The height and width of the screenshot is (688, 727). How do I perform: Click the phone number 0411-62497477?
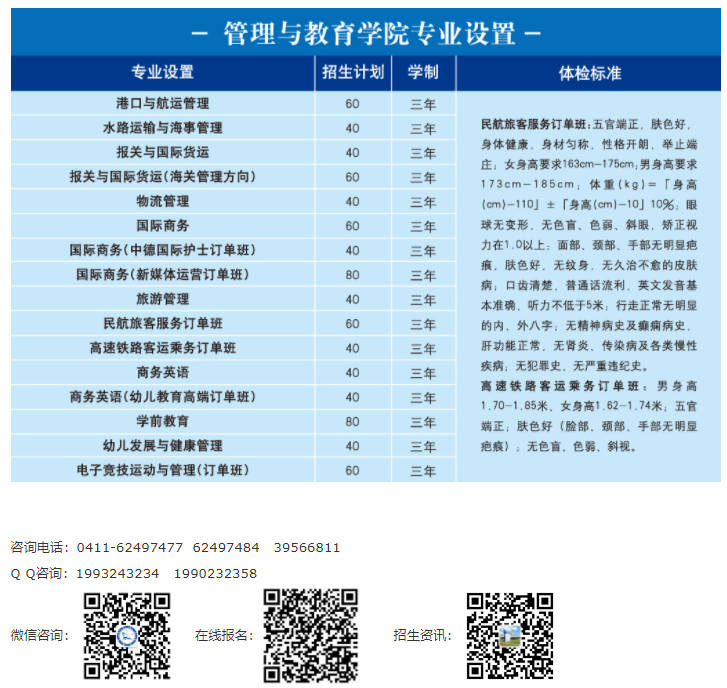coord(130,548)
